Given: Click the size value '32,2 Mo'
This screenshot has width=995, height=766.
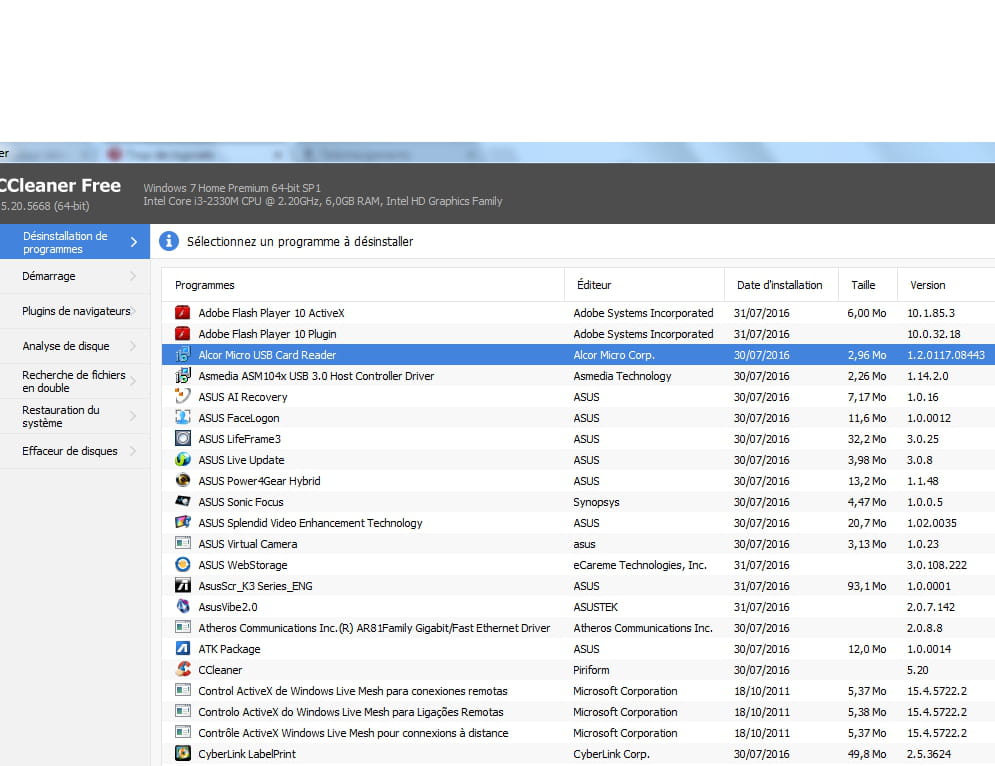Looking at the screenshot, I should click(867, 439).
